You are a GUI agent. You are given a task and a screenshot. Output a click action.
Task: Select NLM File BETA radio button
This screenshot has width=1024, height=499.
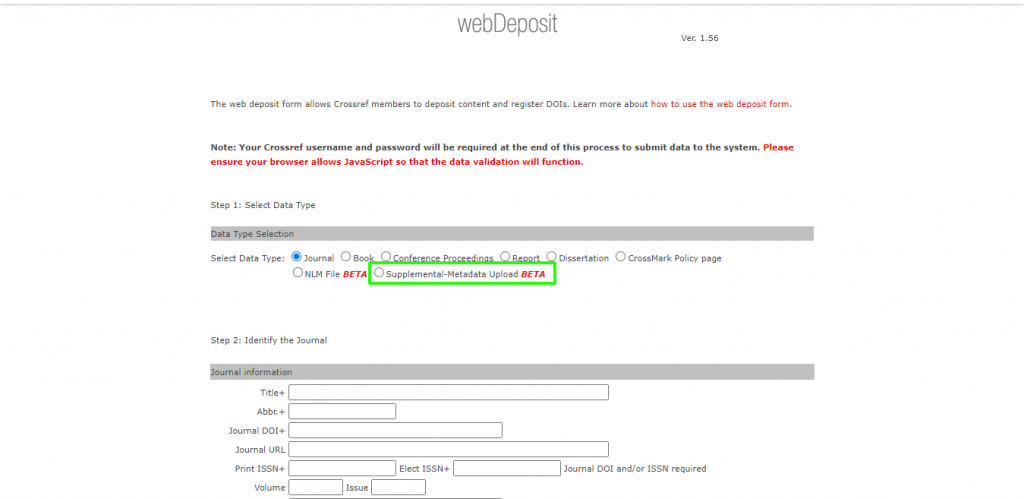[298, 273]
